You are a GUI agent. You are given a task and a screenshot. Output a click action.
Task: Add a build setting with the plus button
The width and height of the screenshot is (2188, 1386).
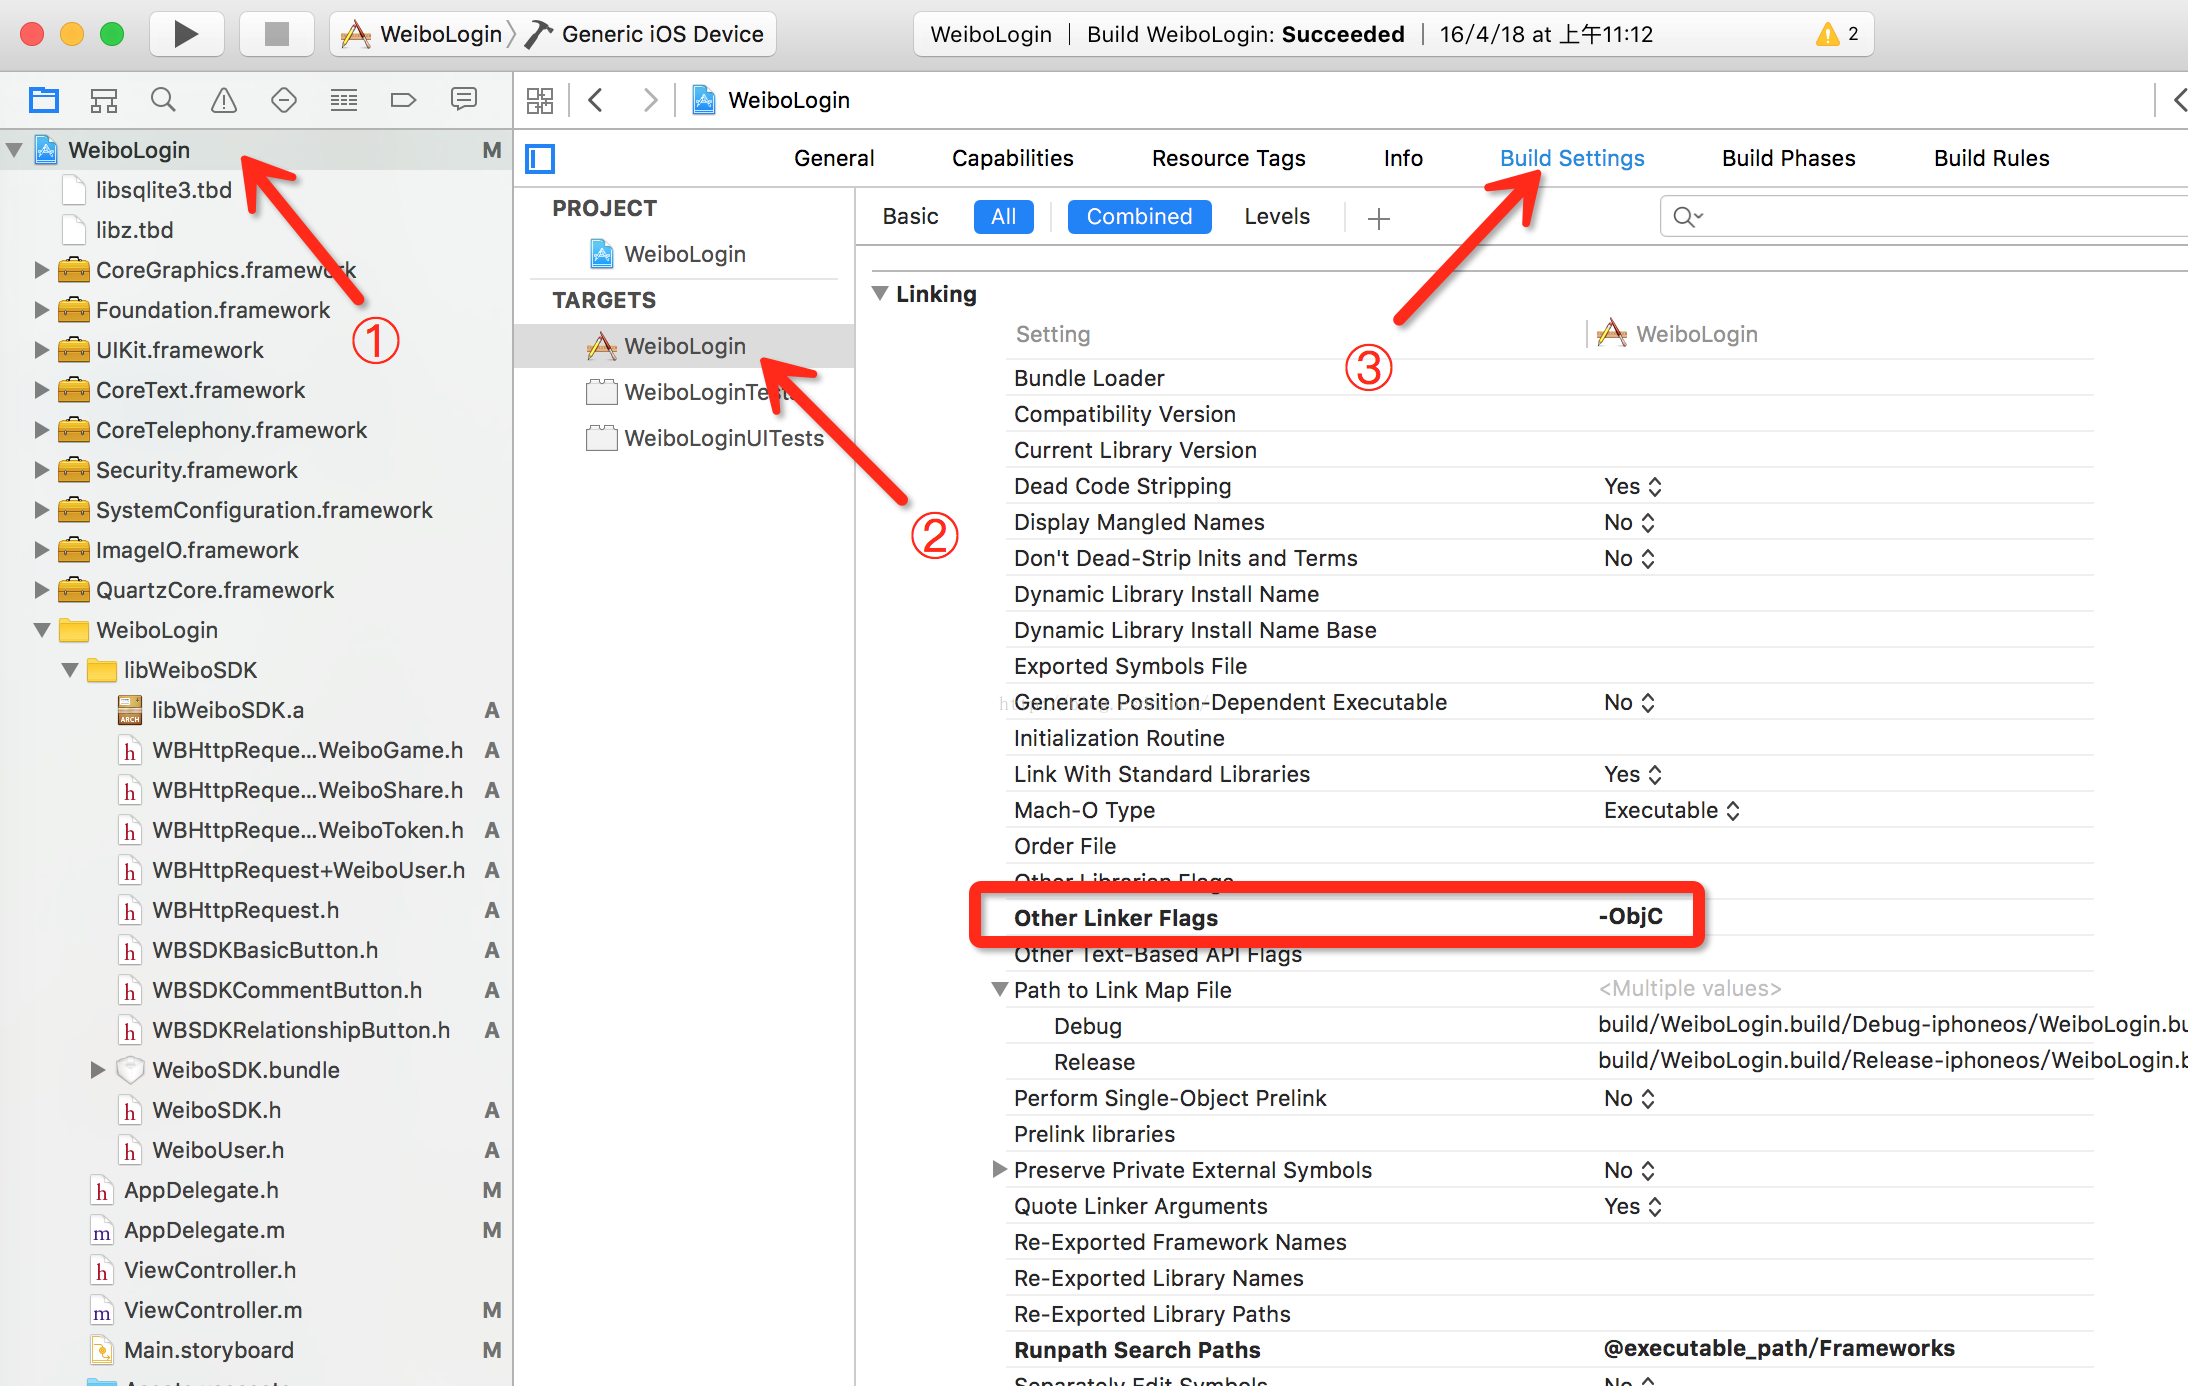1379,218
